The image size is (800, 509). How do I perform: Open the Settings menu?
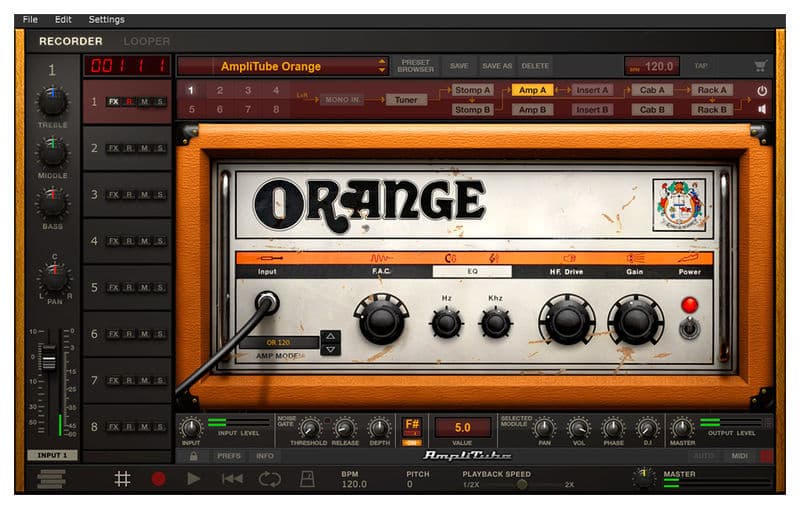107,19
